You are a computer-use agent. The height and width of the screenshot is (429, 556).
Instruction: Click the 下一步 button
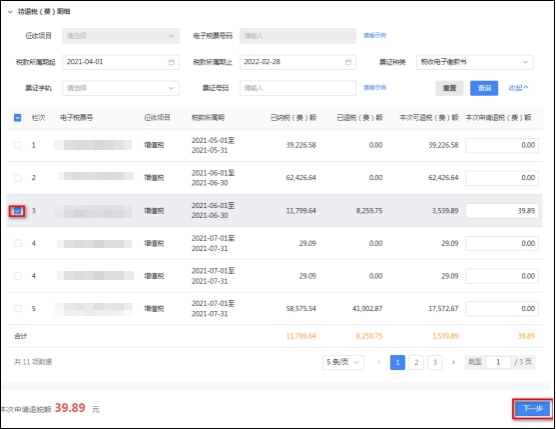(533, 409)
